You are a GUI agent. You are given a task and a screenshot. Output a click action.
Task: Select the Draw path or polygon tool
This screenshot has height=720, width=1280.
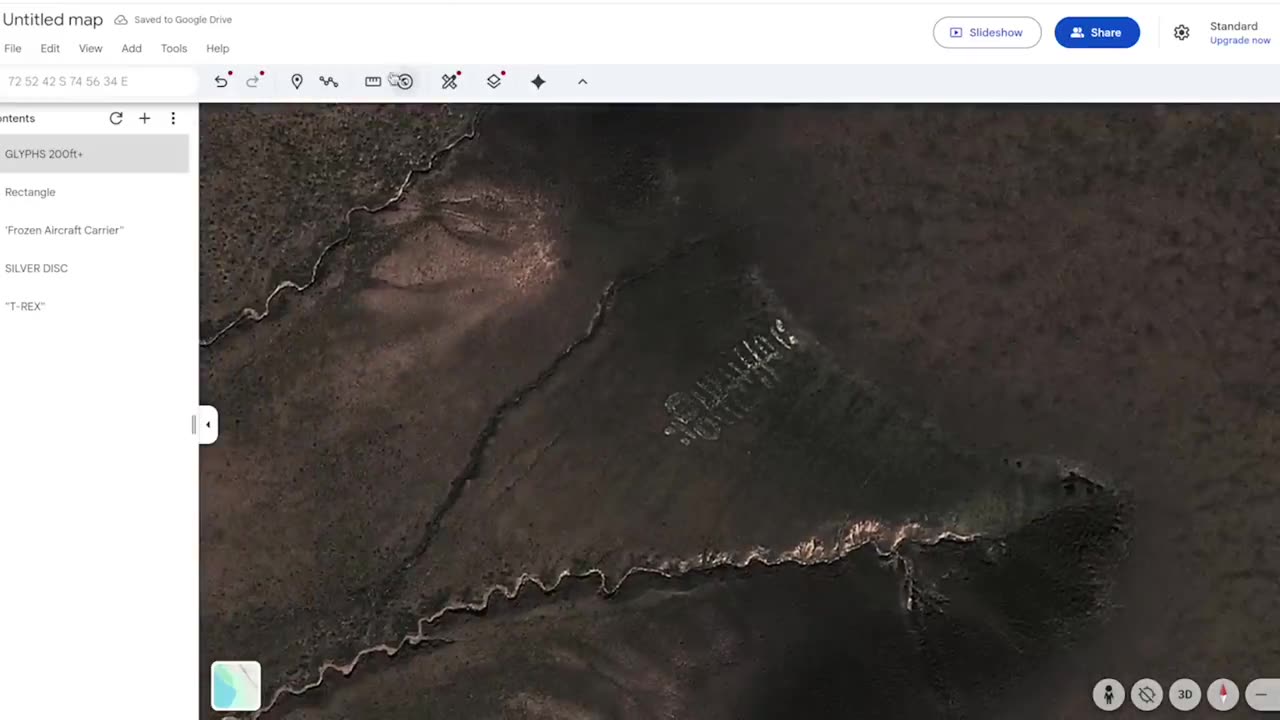(x=329, y=82)
